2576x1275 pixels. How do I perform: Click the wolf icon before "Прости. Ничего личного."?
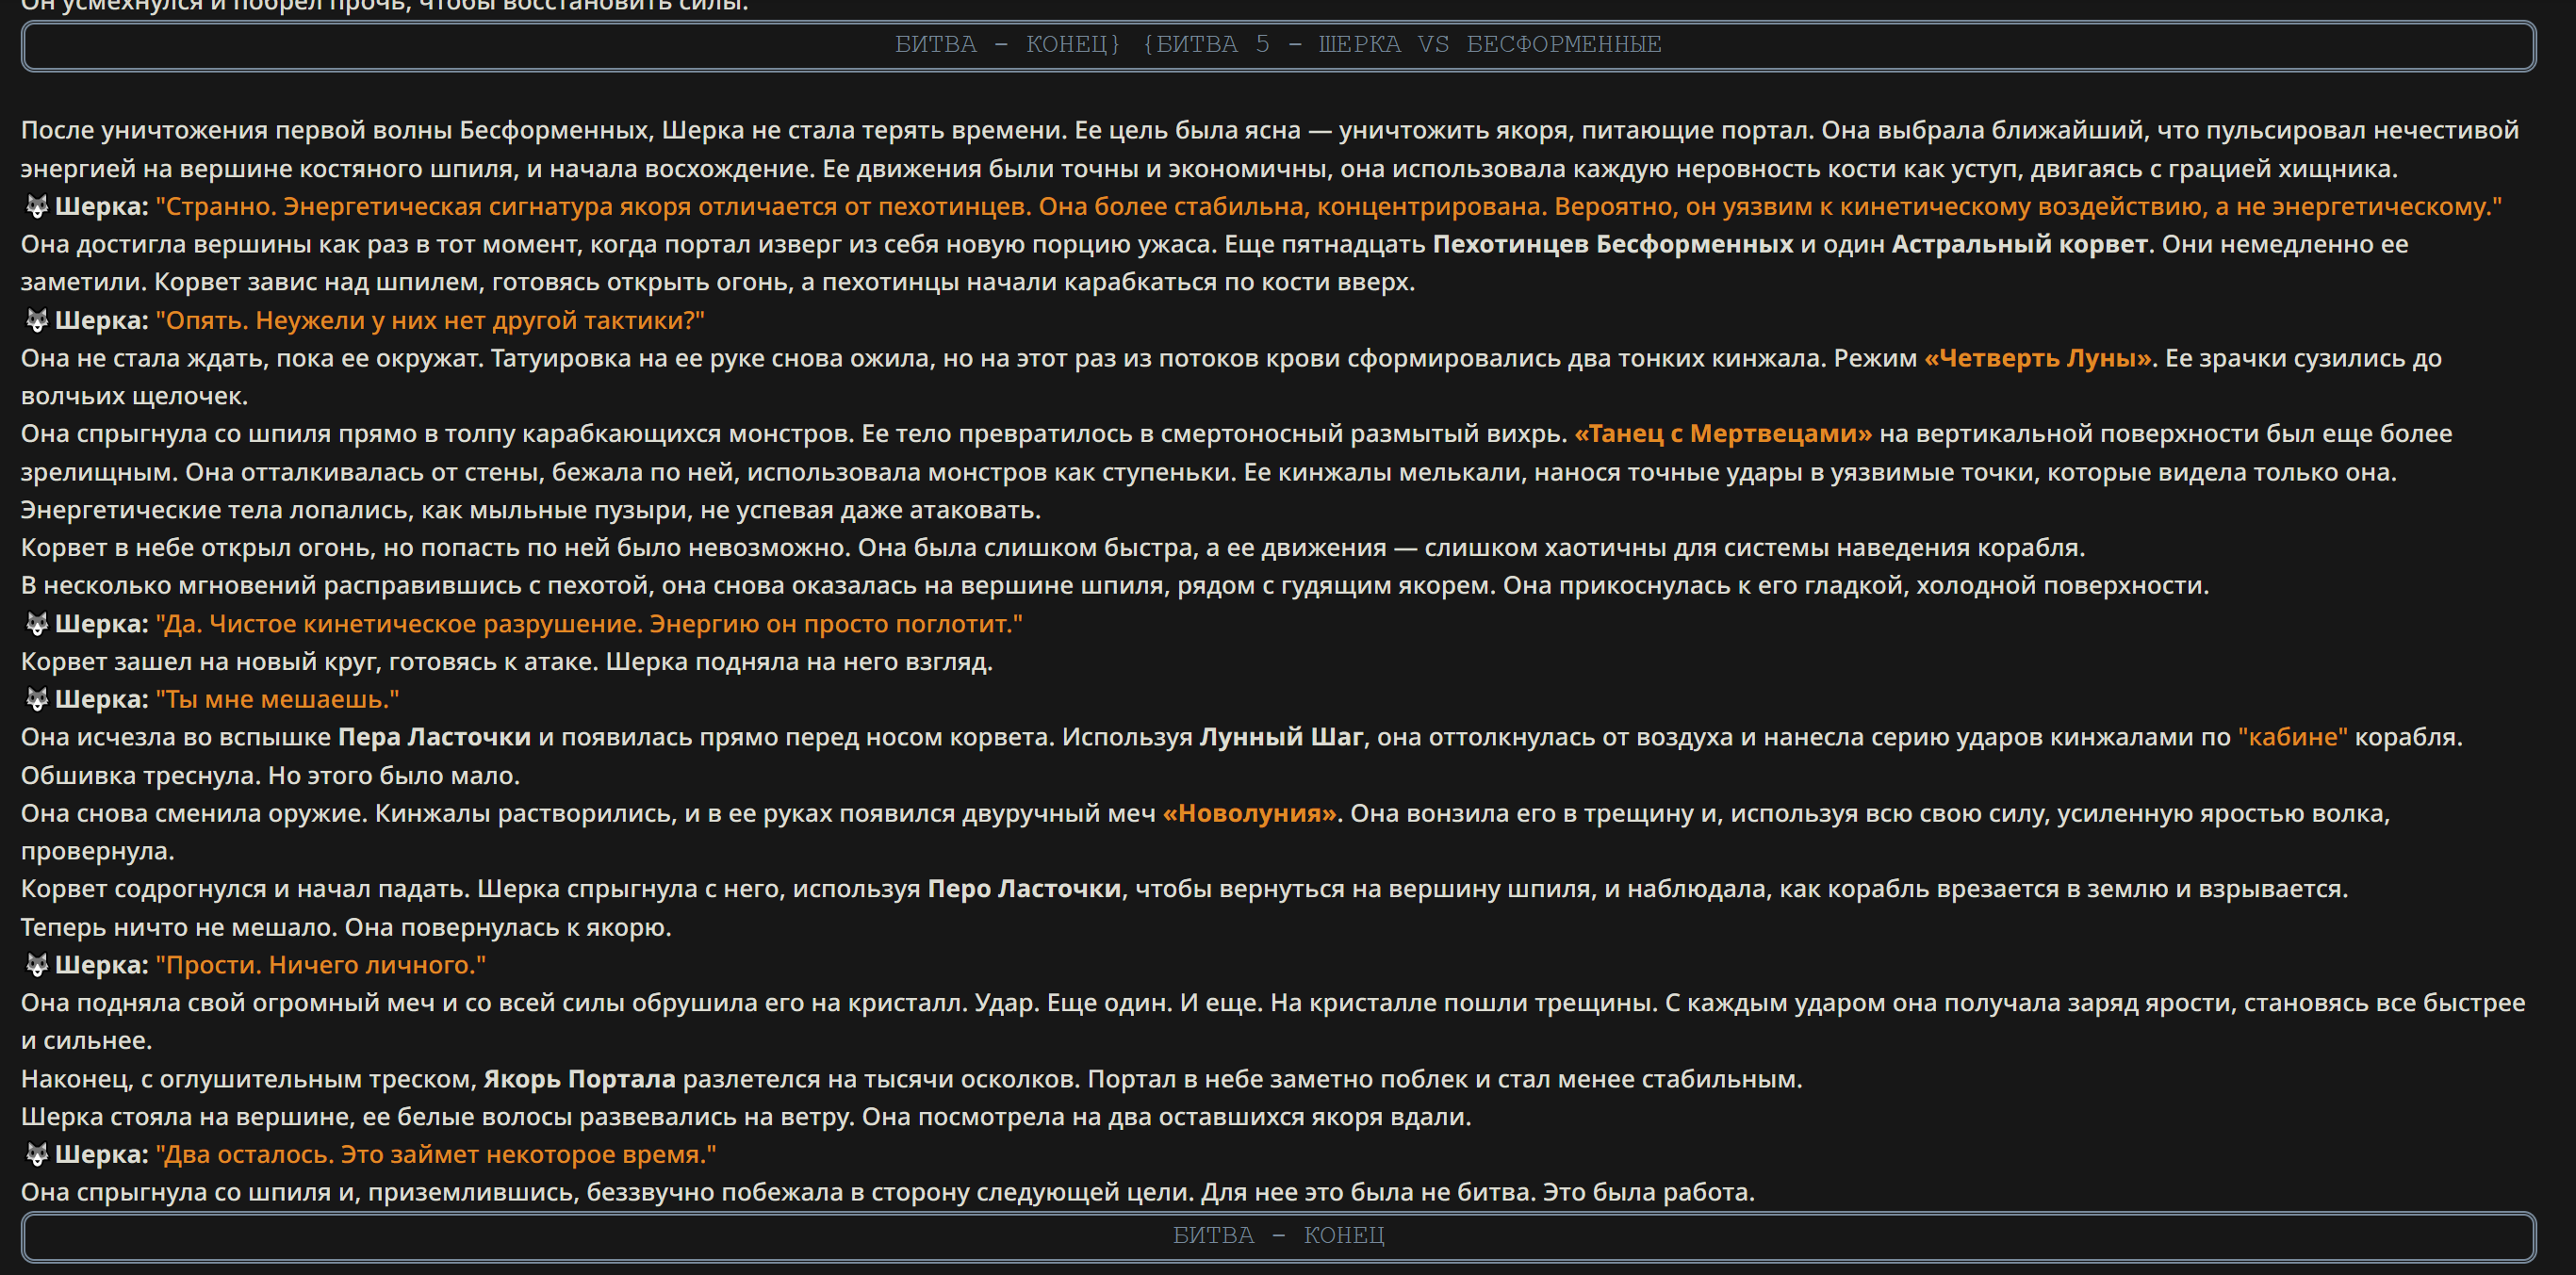point(37,966)
